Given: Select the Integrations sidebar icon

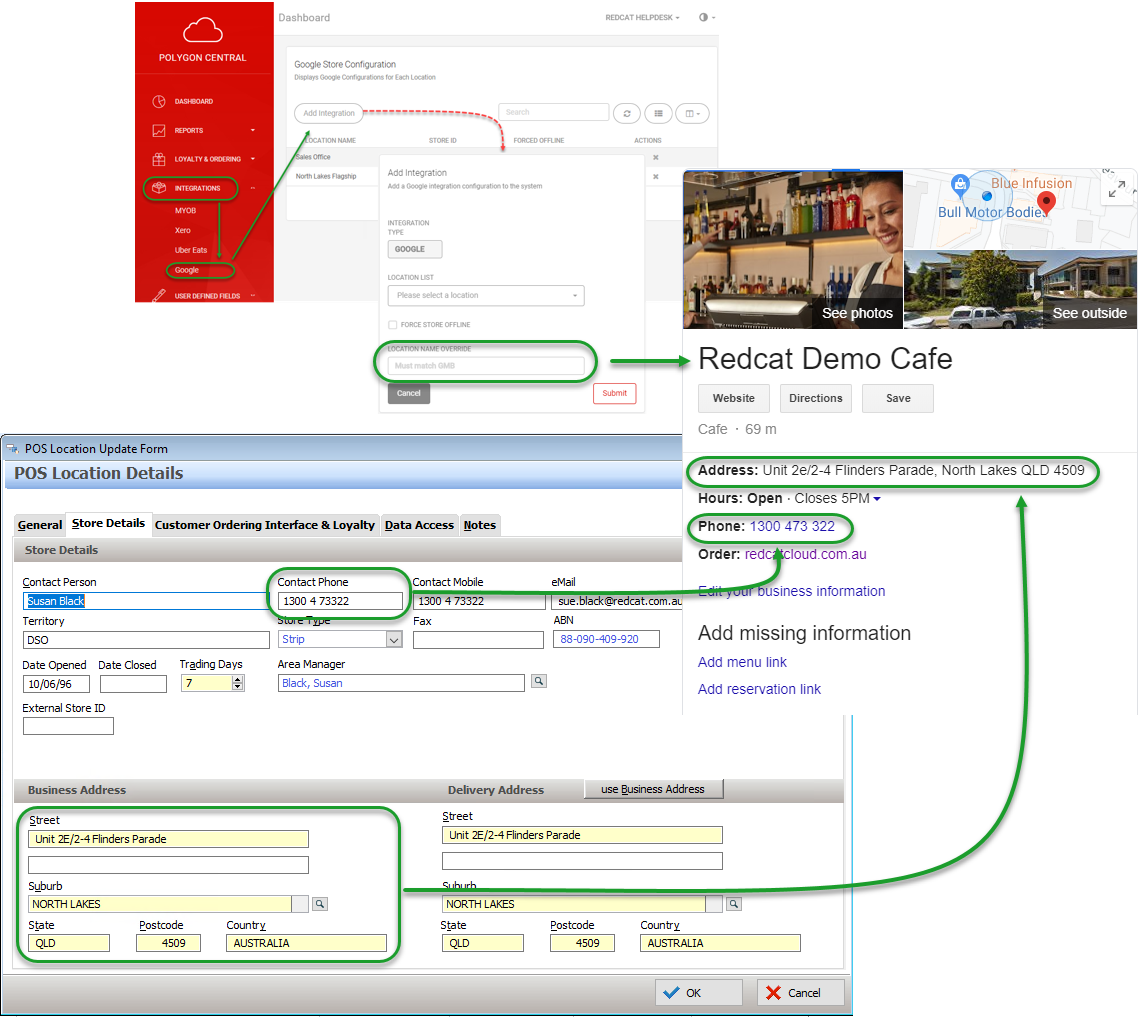Looking at the screenshot, I should click(x=159, y=187).
